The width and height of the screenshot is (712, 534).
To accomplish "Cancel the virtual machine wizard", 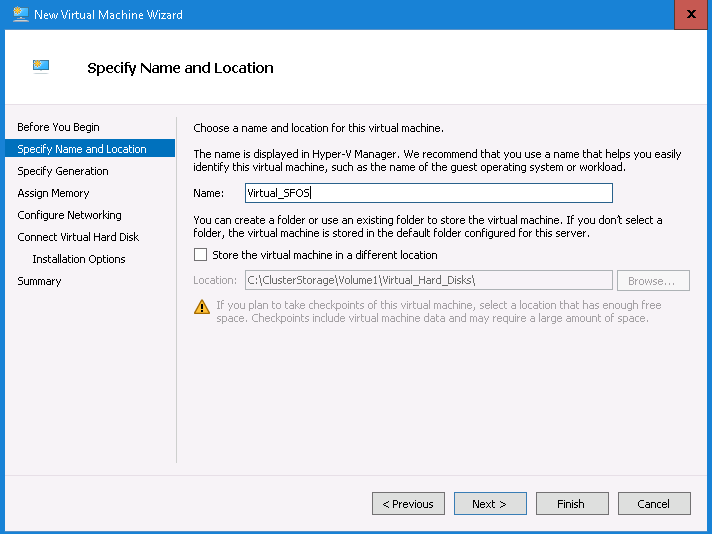I will [x=654, y=504].
